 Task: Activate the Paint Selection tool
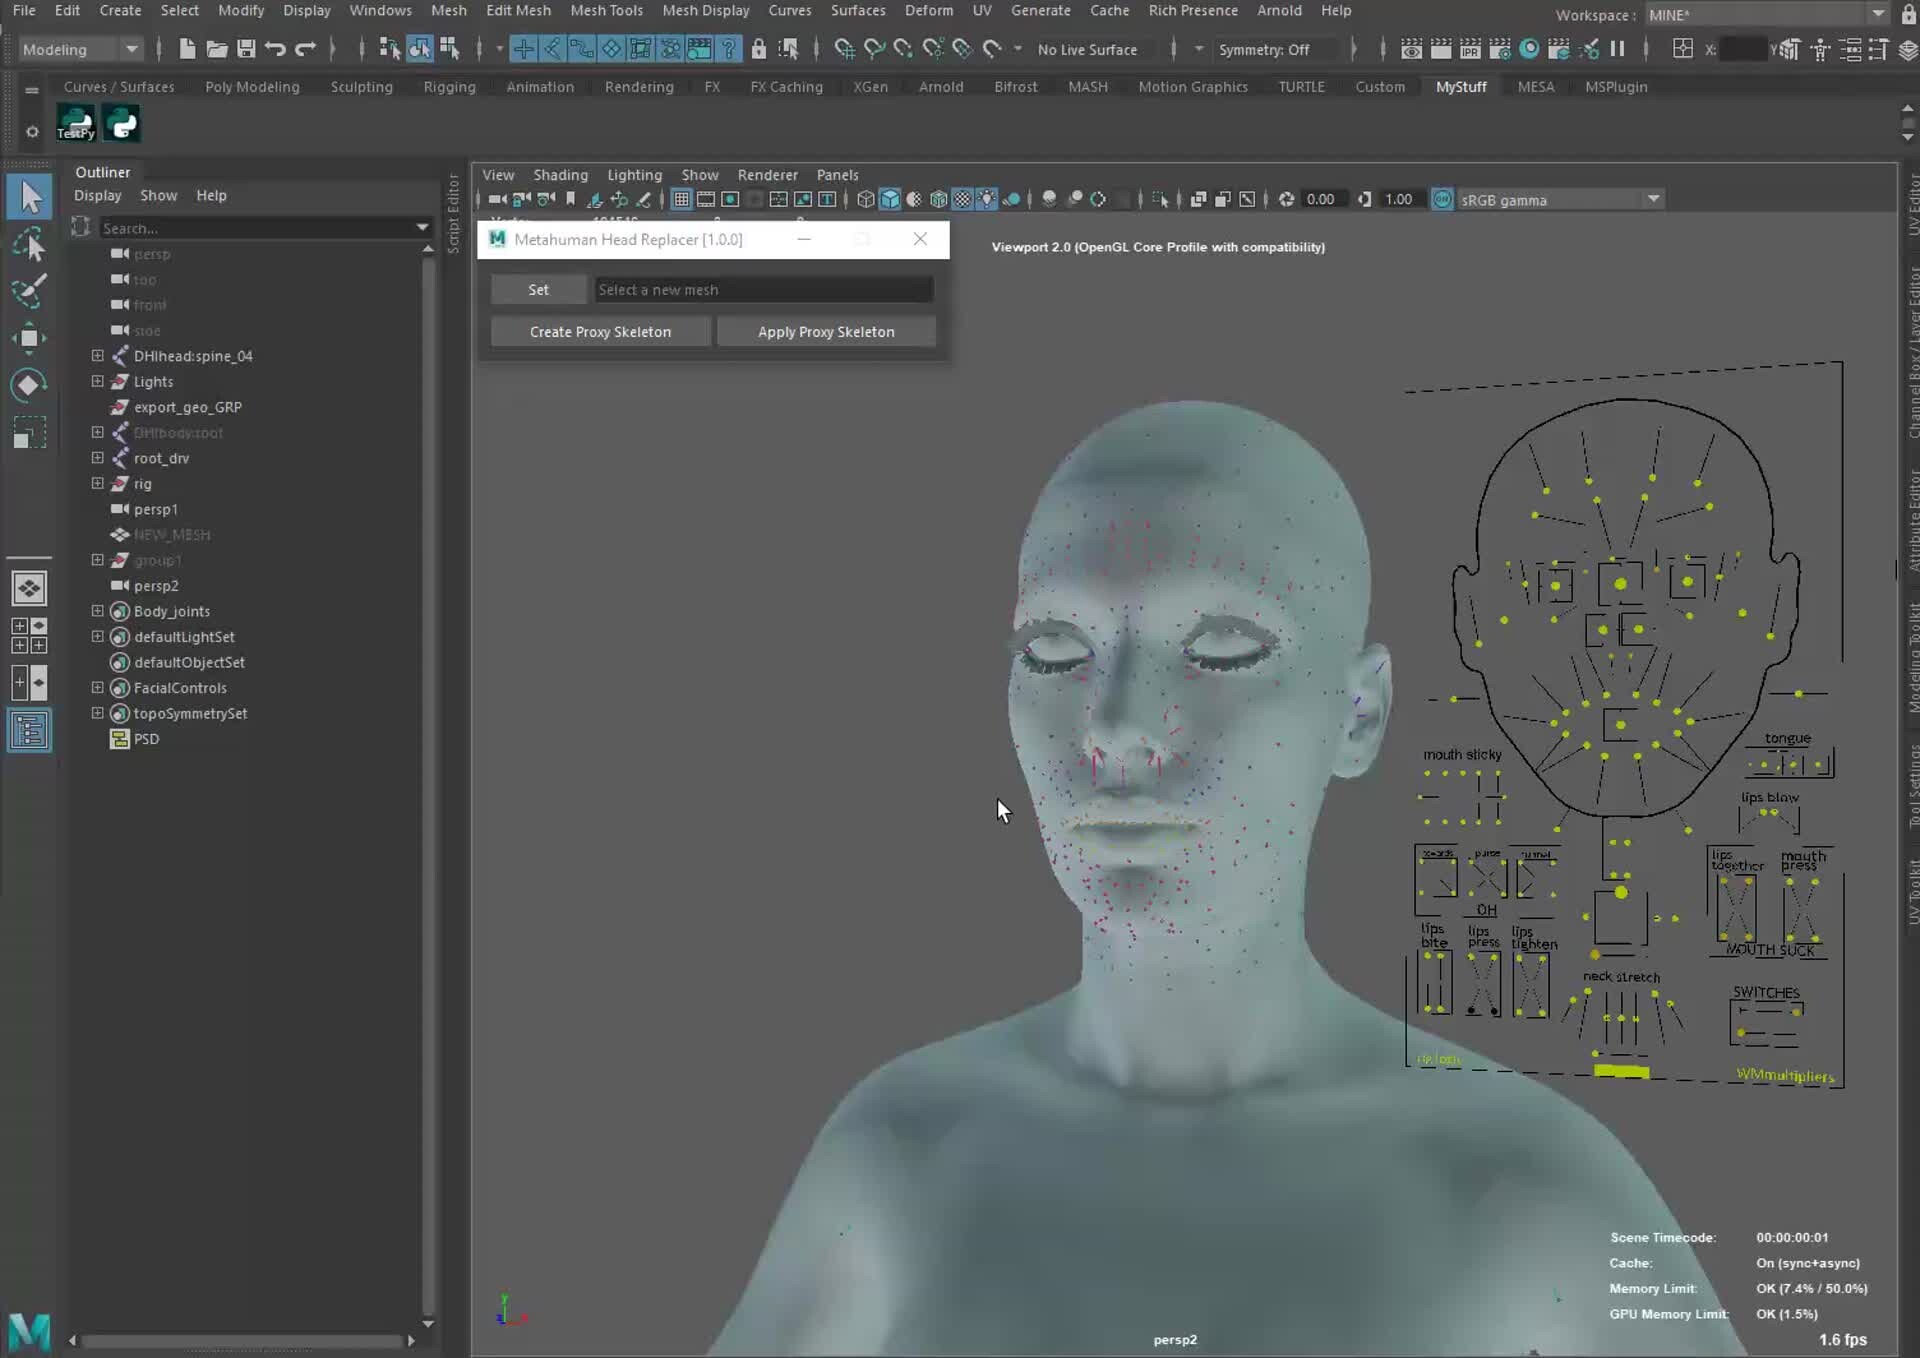coord(29,291)
